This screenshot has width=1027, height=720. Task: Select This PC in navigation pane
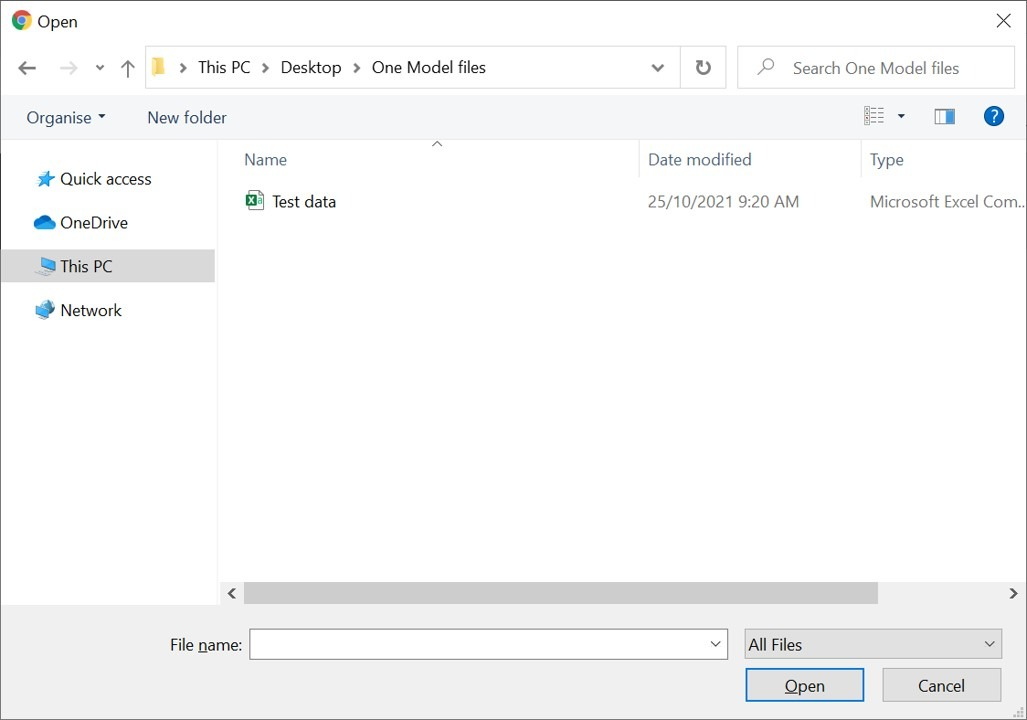pyautogui.click(x=86, y=266)
